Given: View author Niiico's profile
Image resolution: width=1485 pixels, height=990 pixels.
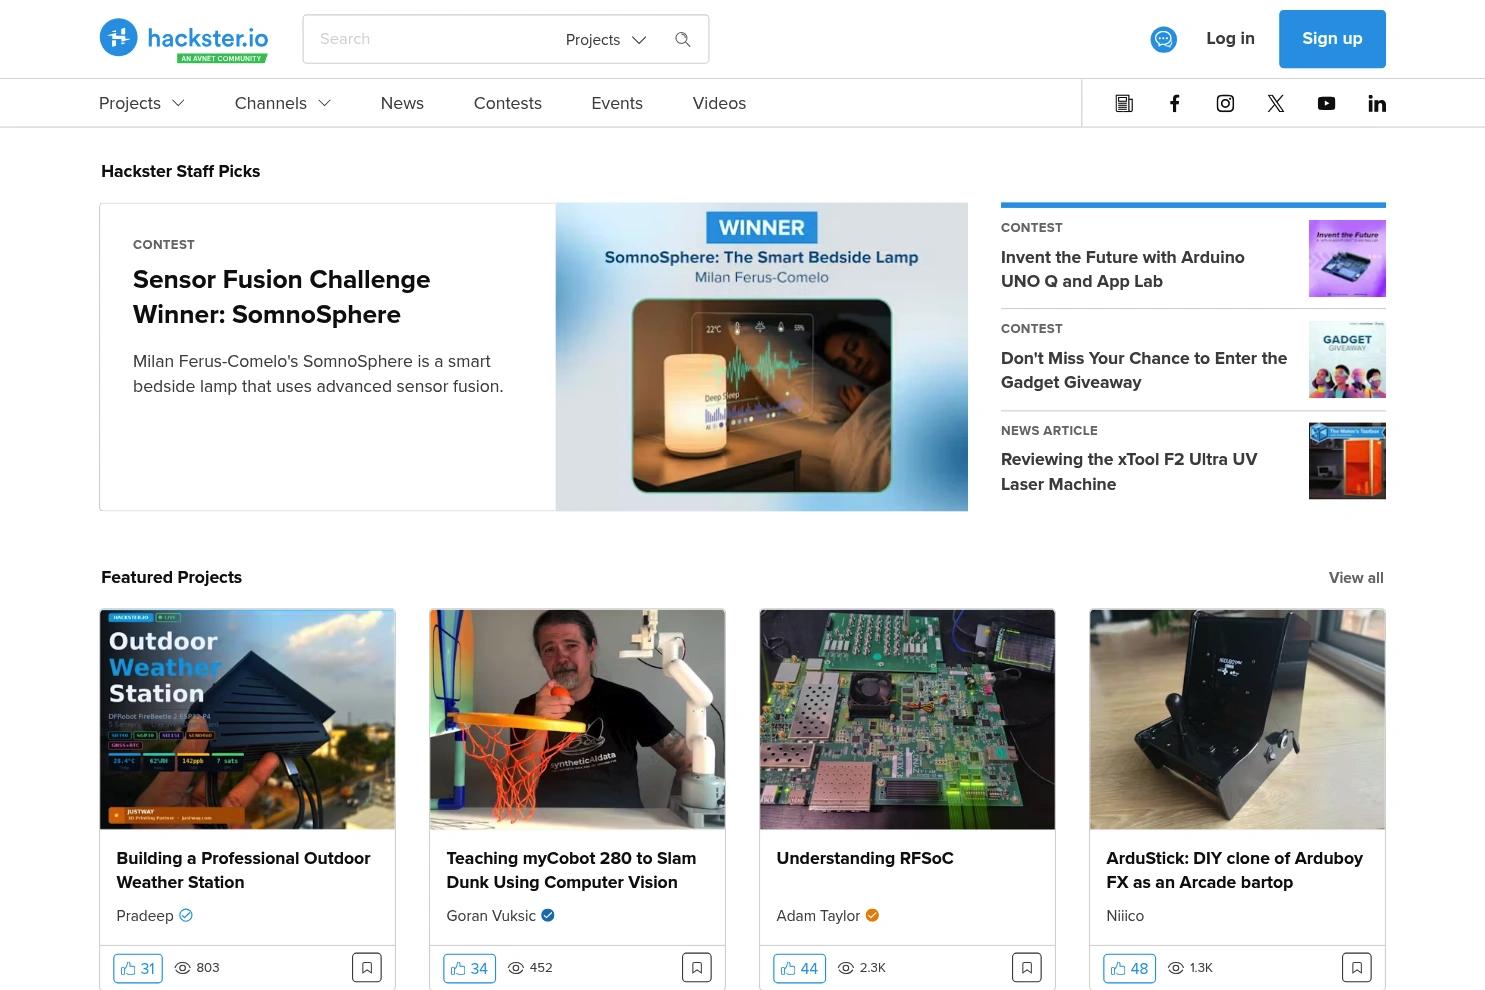Looking at the screenshot, I should pos(1125,916).
